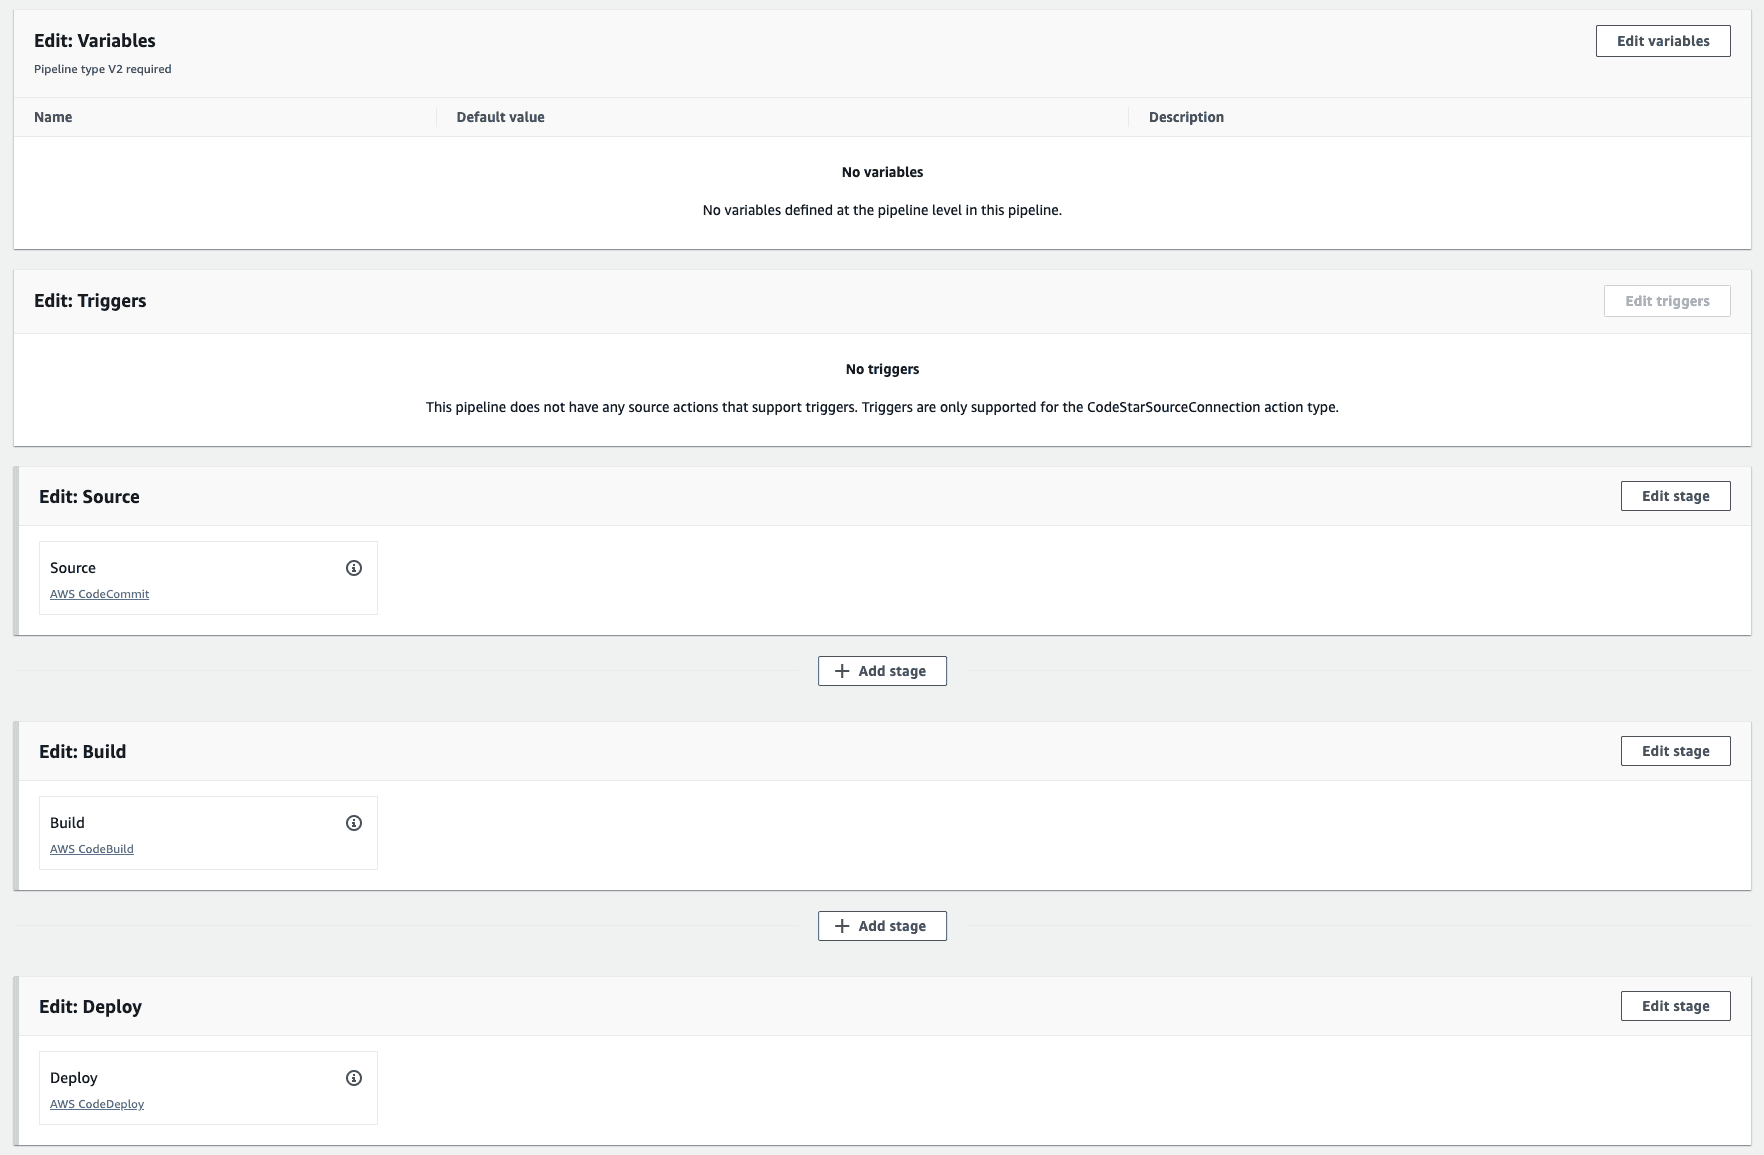Click the Name column header
This screenshot has width=1764, height=1155.
click(x=53, y=117)
